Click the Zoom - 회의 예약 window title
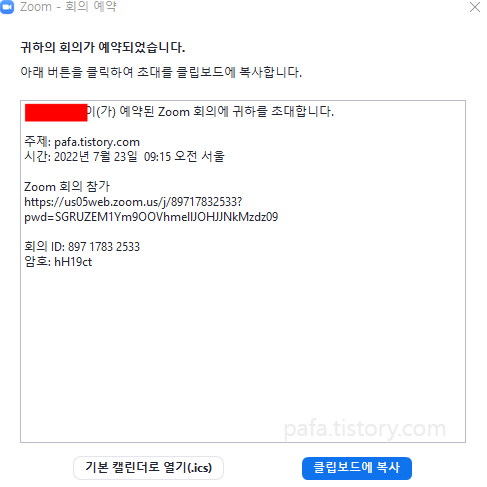 (68, 7)
